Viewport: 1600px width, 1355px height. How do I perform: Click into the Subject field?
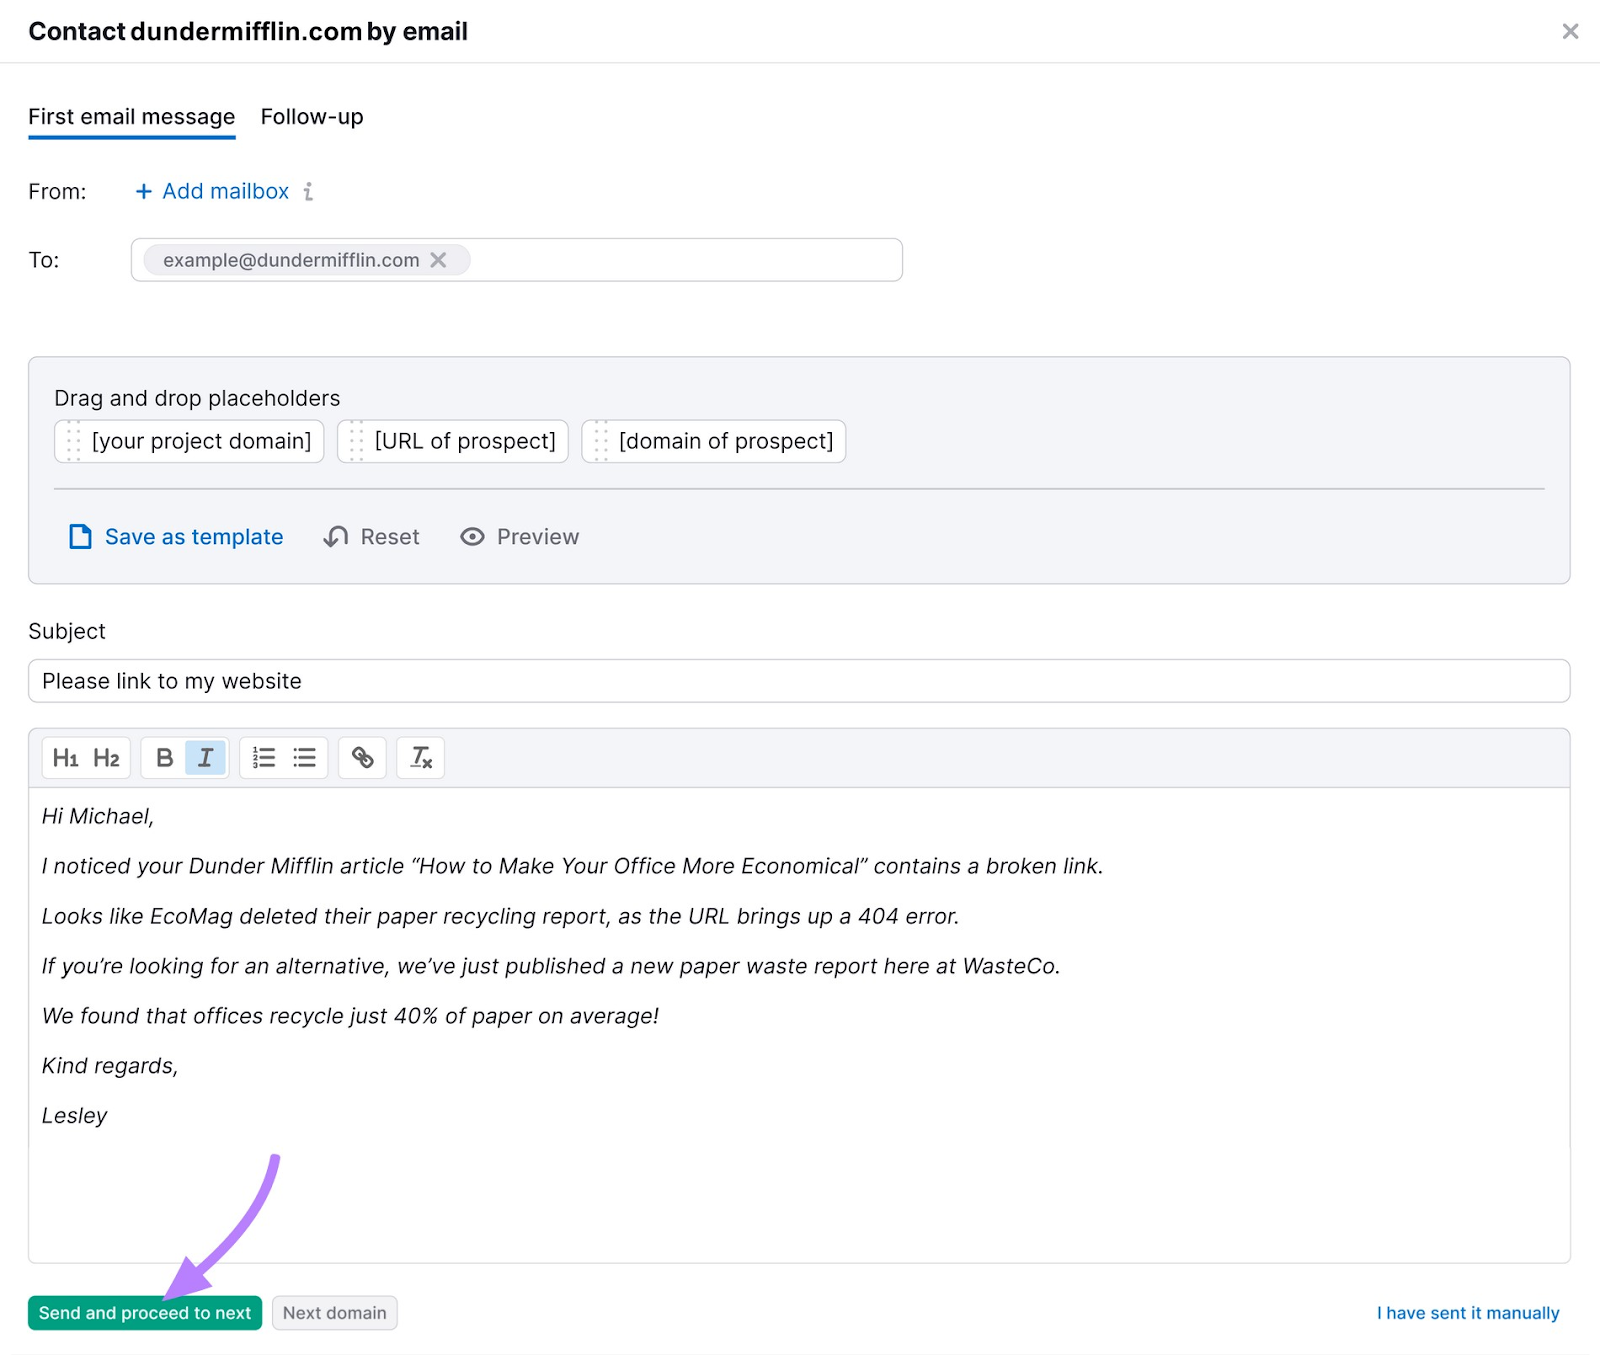point(798,681)
